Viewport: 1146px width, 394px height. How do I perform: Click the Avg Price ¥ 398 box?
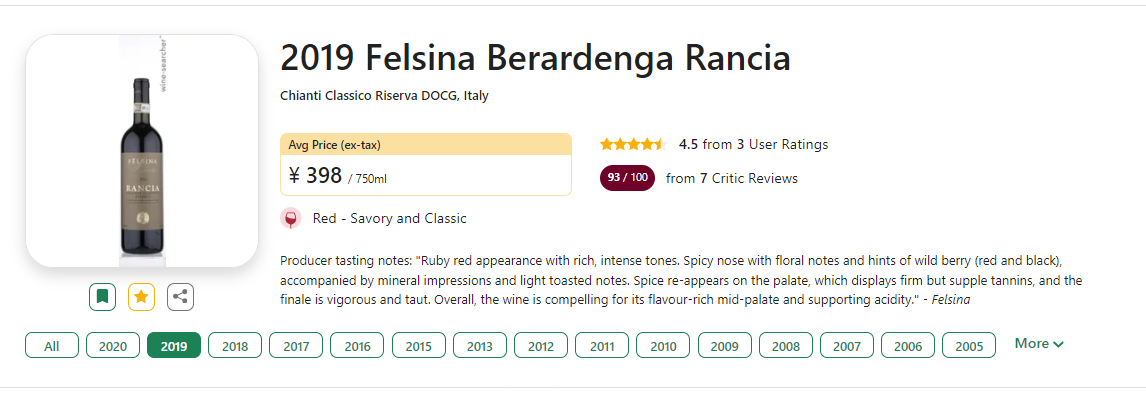[425, 164]
